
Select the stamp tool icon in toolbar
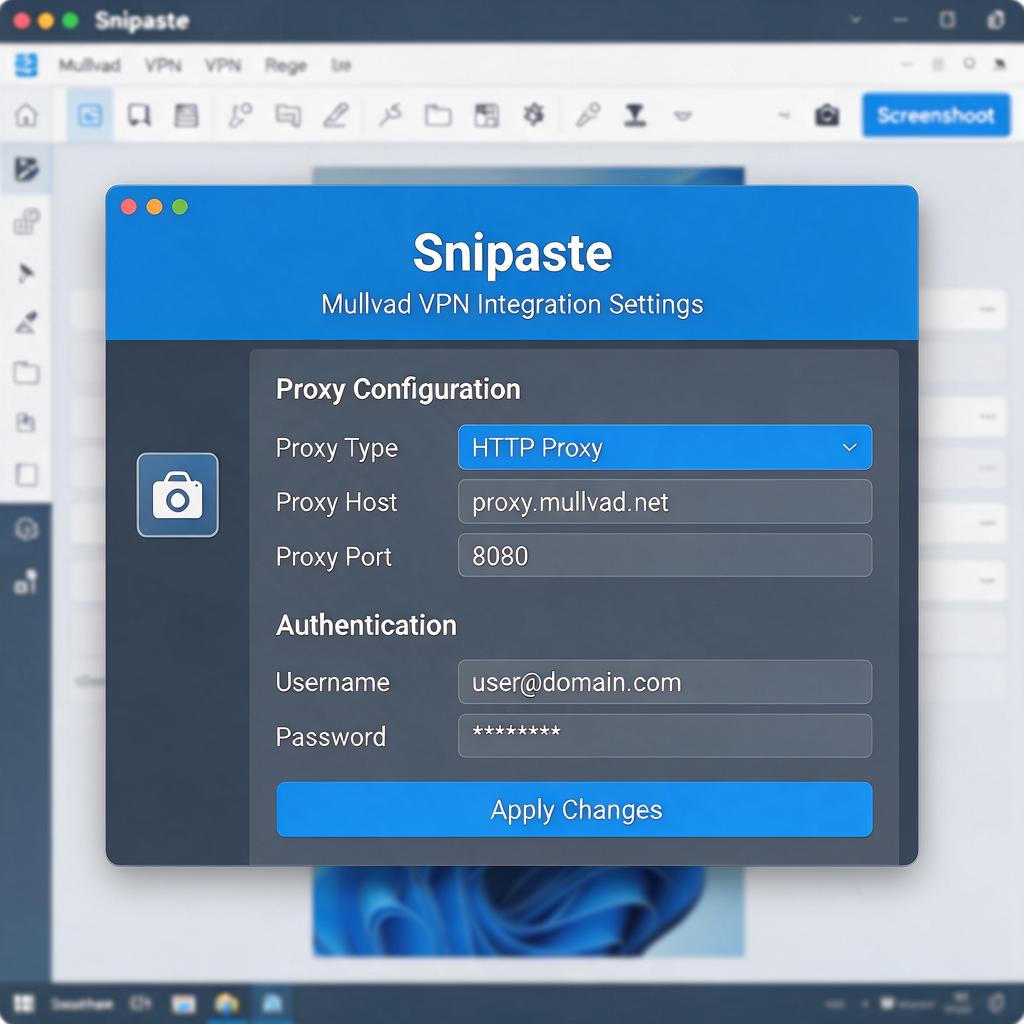click(635, 116)
